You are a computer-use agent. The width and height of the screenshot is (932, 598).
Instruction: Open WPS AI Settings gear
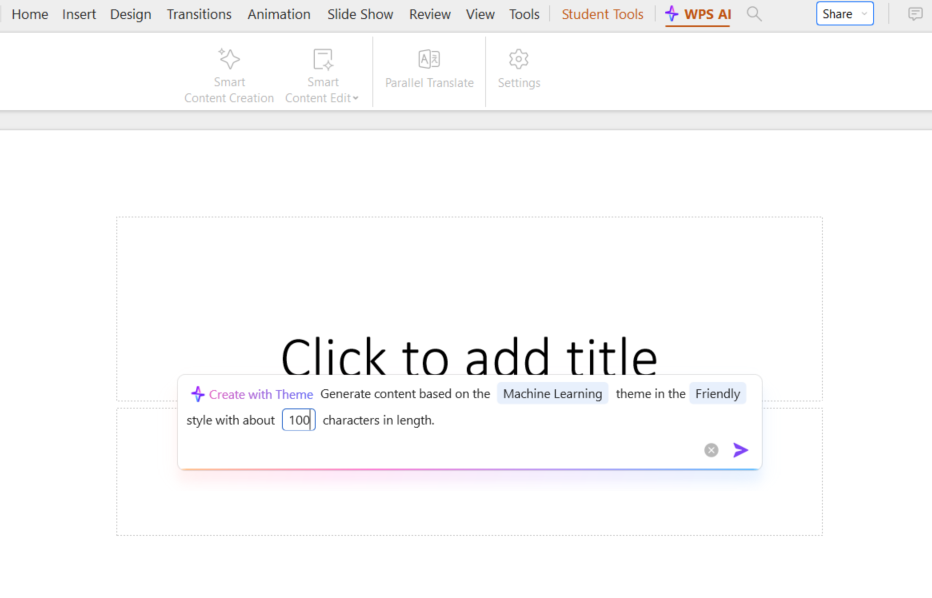tap(519, 69)
